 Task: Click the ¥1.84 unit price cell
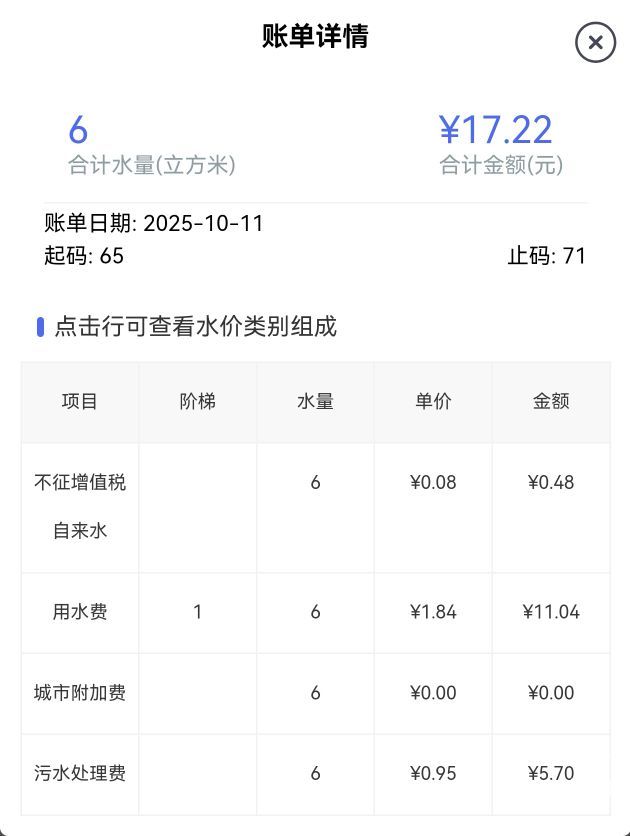433,612
